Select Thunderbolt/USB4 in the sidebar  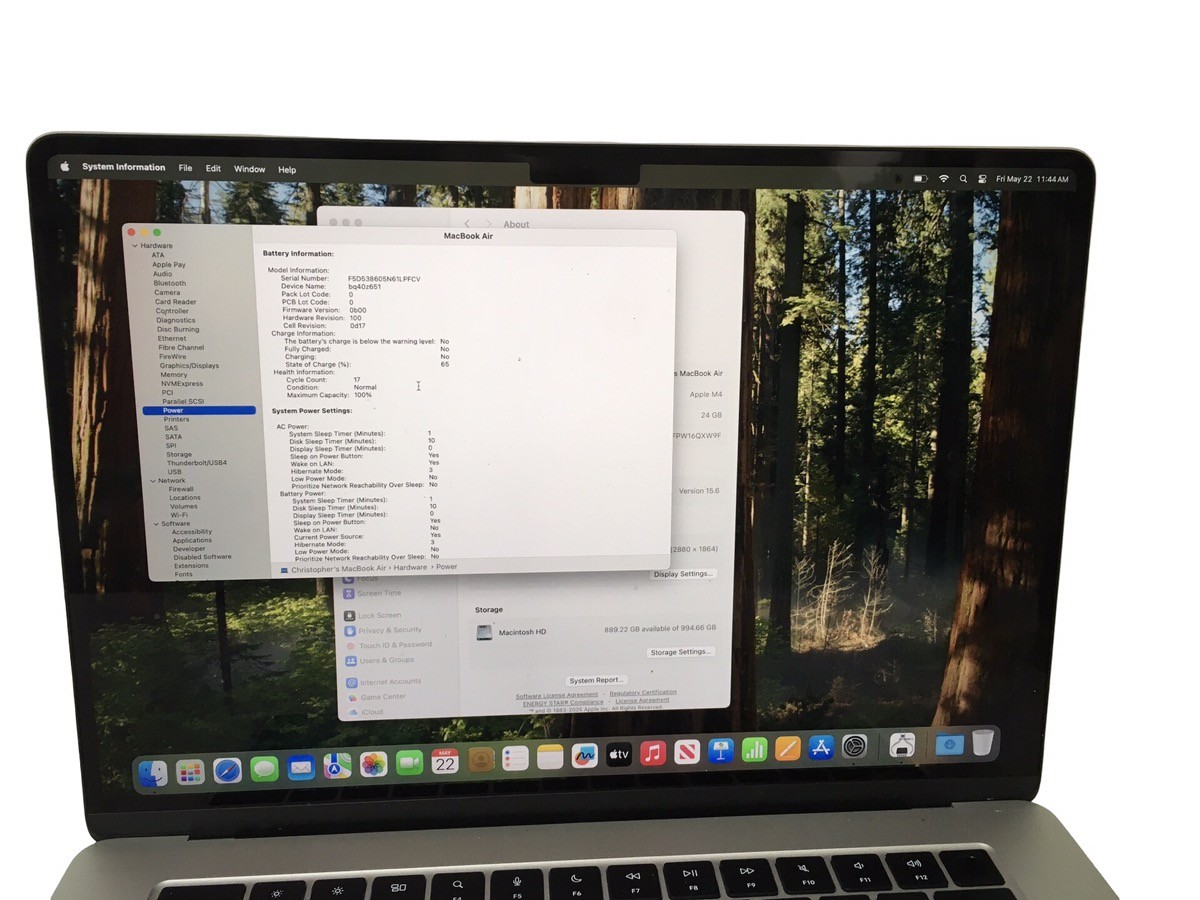197,463
